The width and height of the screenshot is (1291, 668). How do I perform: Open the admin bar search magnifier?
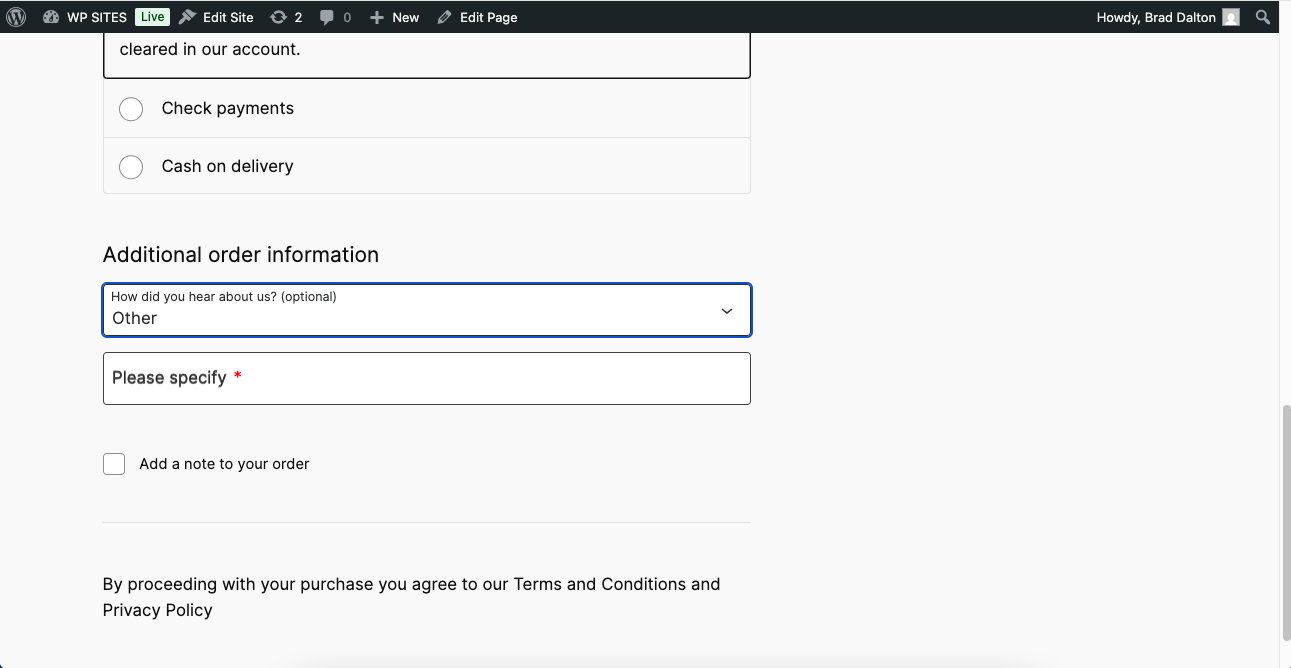click(1264, 17)
